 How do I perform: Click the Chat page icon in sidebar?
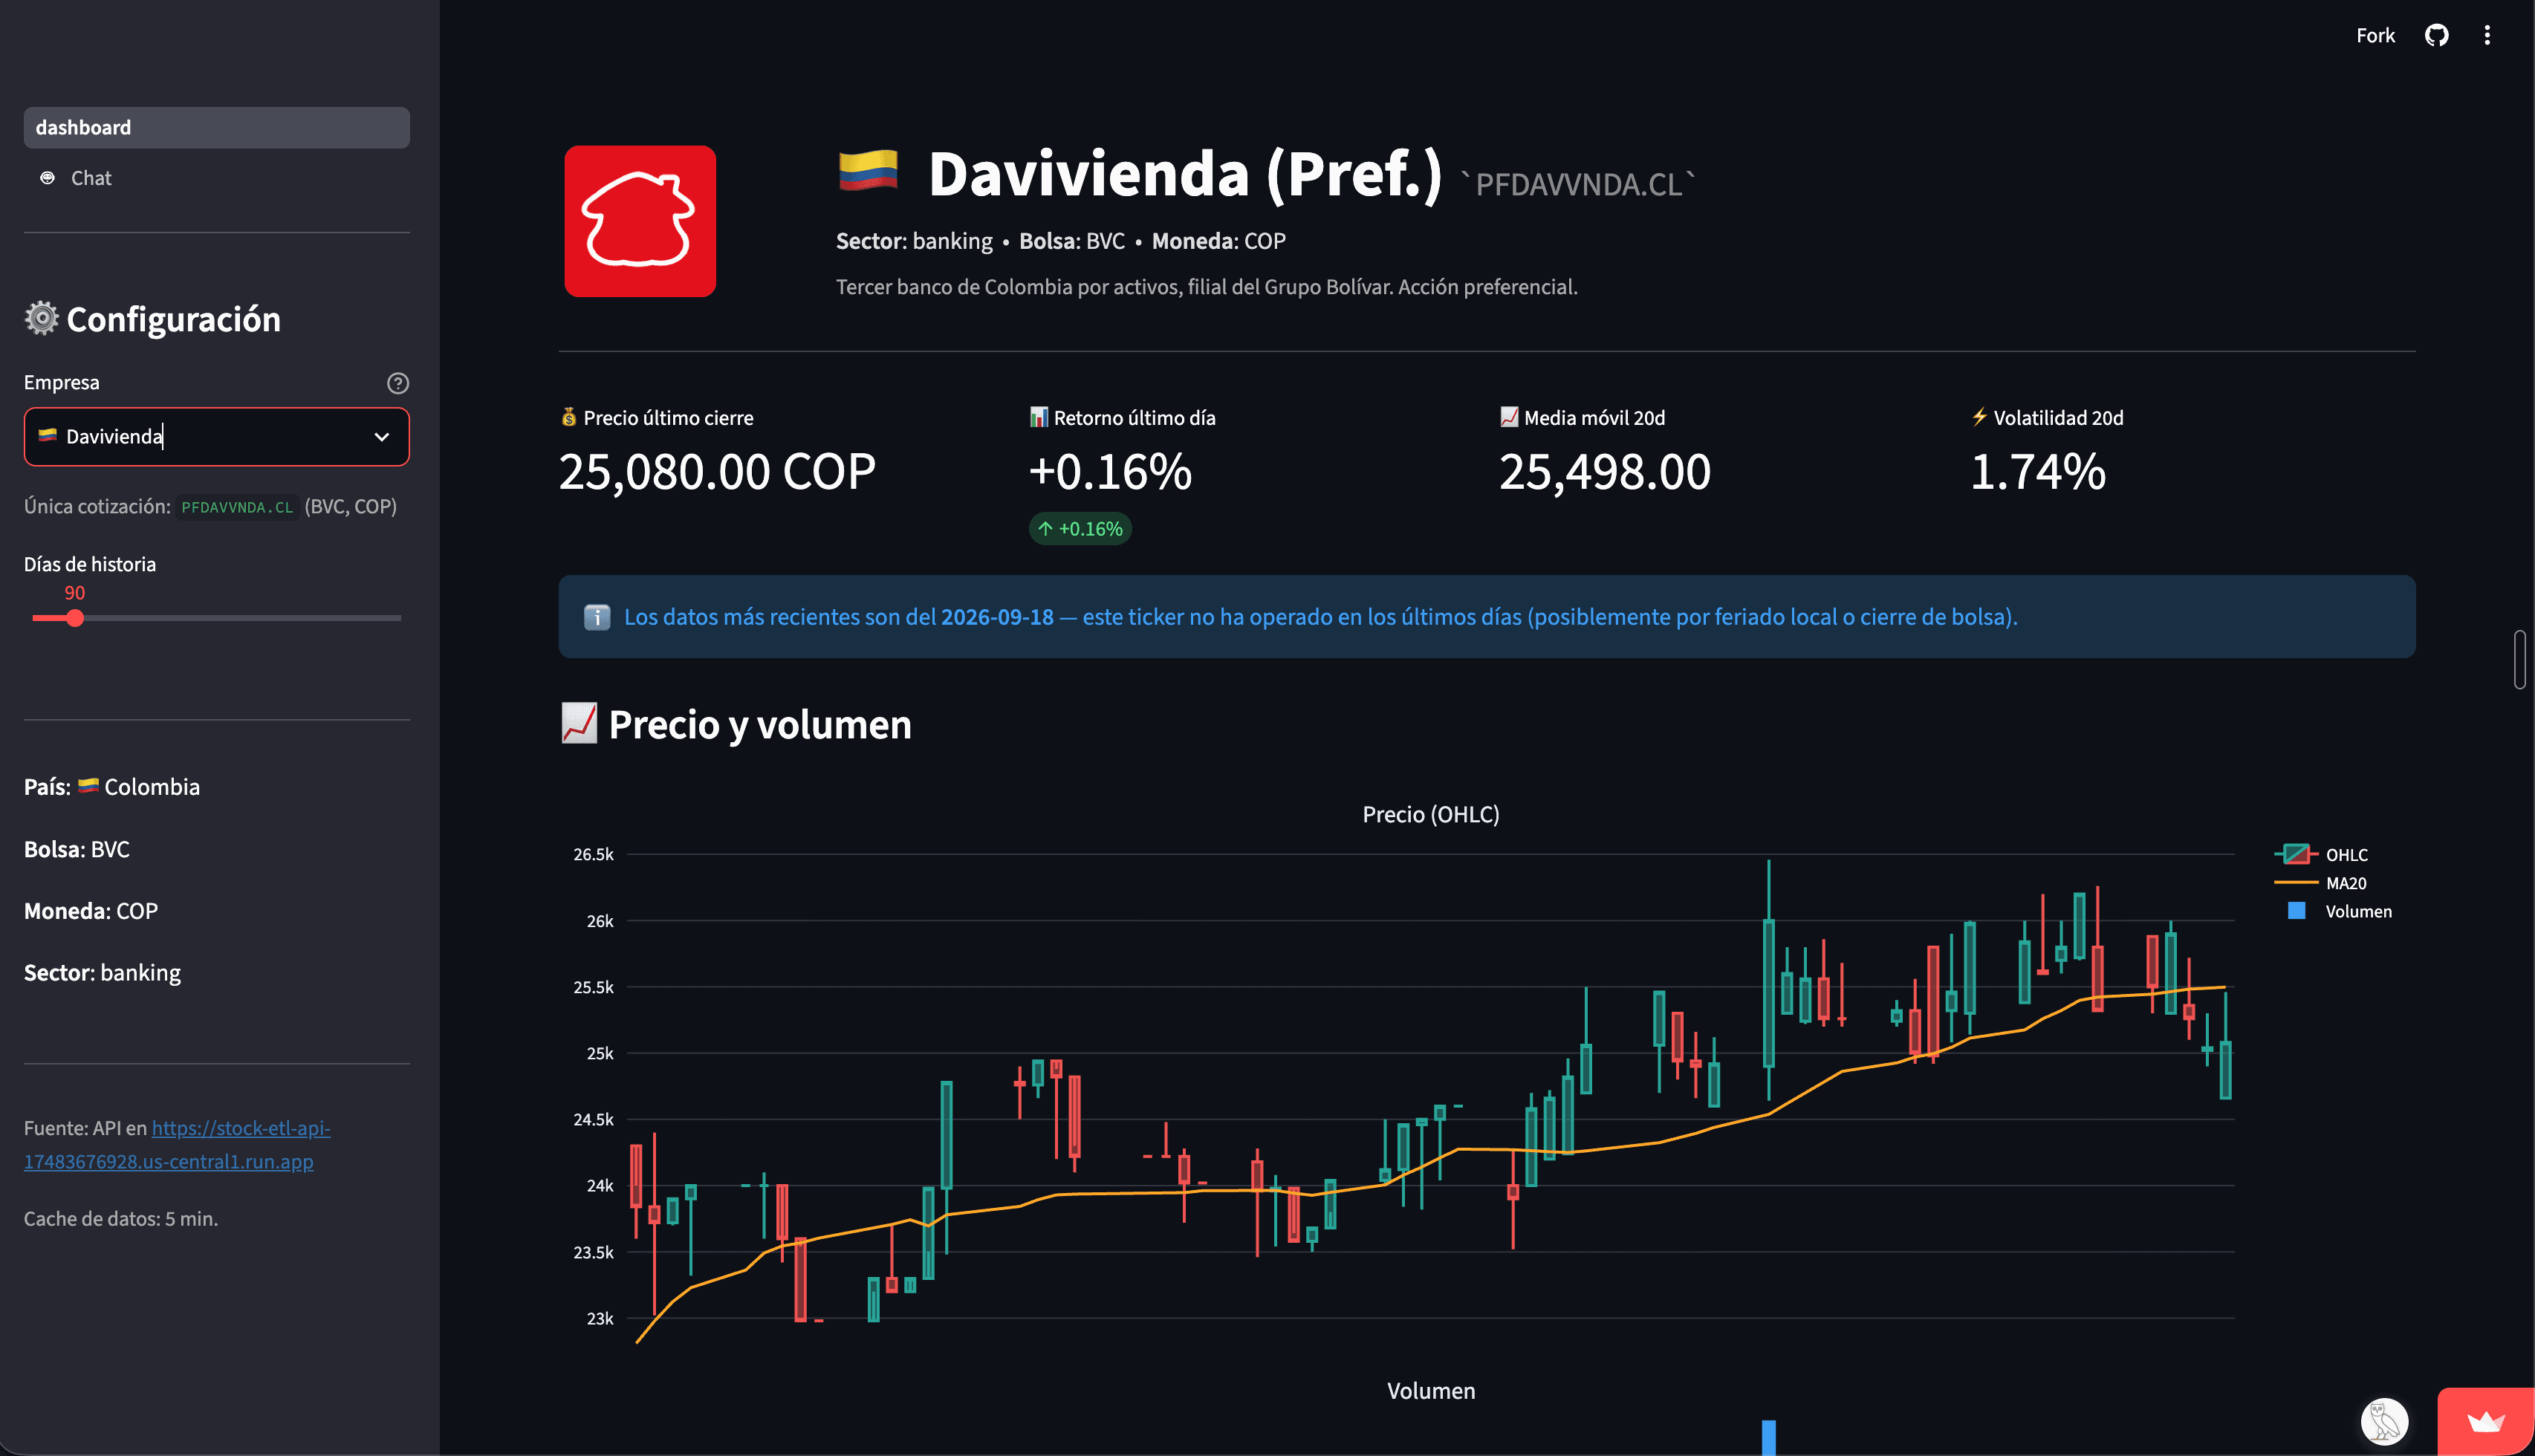click(x=47, y=178)
